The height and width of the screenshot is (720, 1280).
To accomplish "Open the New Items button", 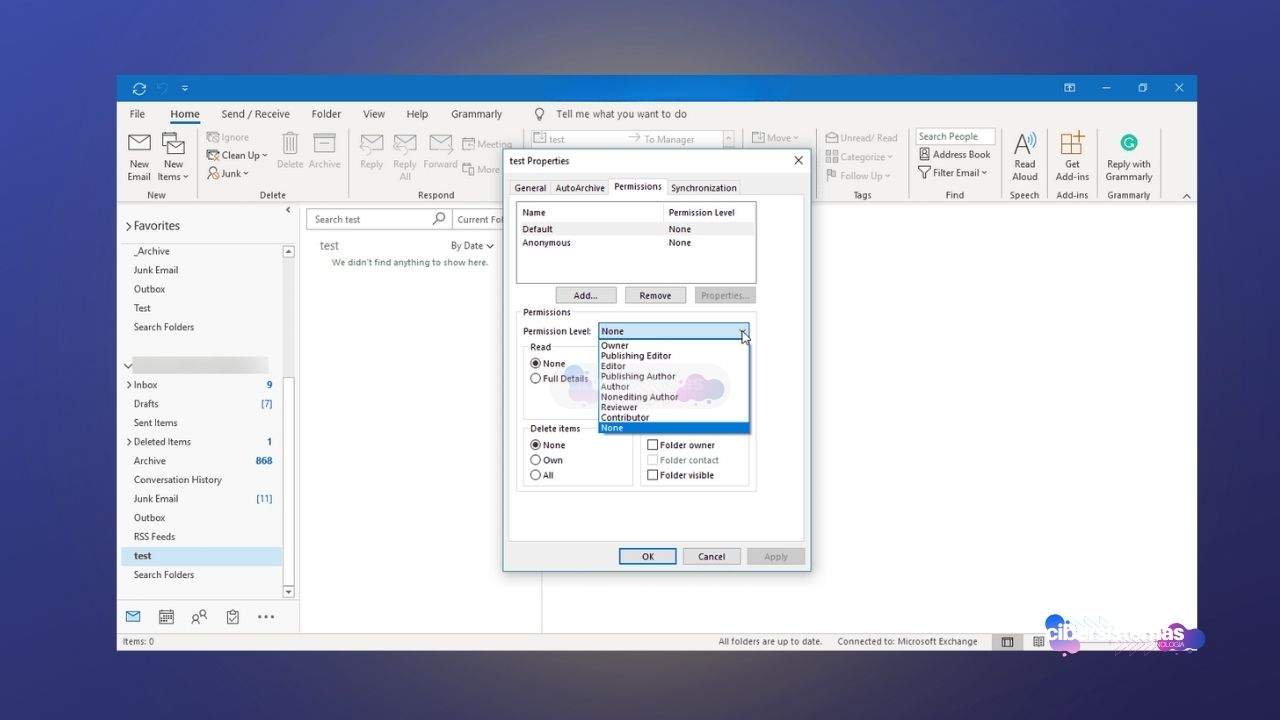I will (173, 158).
